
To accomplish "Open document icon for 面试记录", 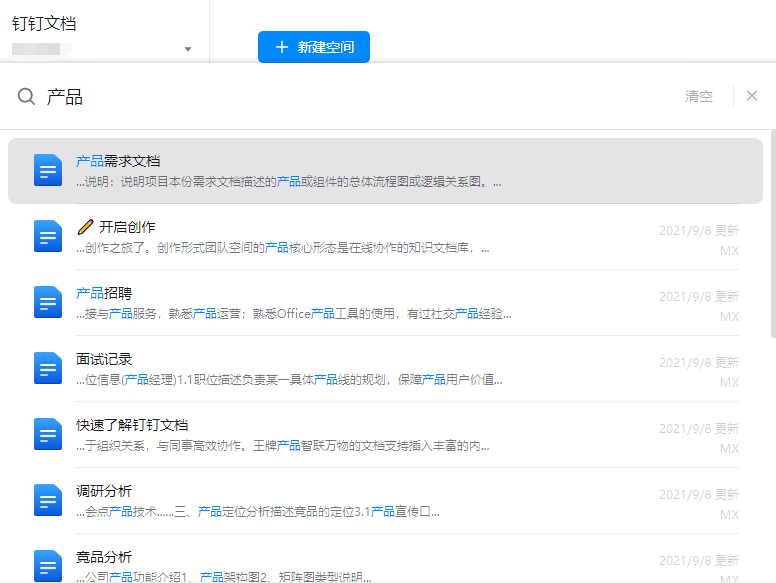I will pos(48,368).
